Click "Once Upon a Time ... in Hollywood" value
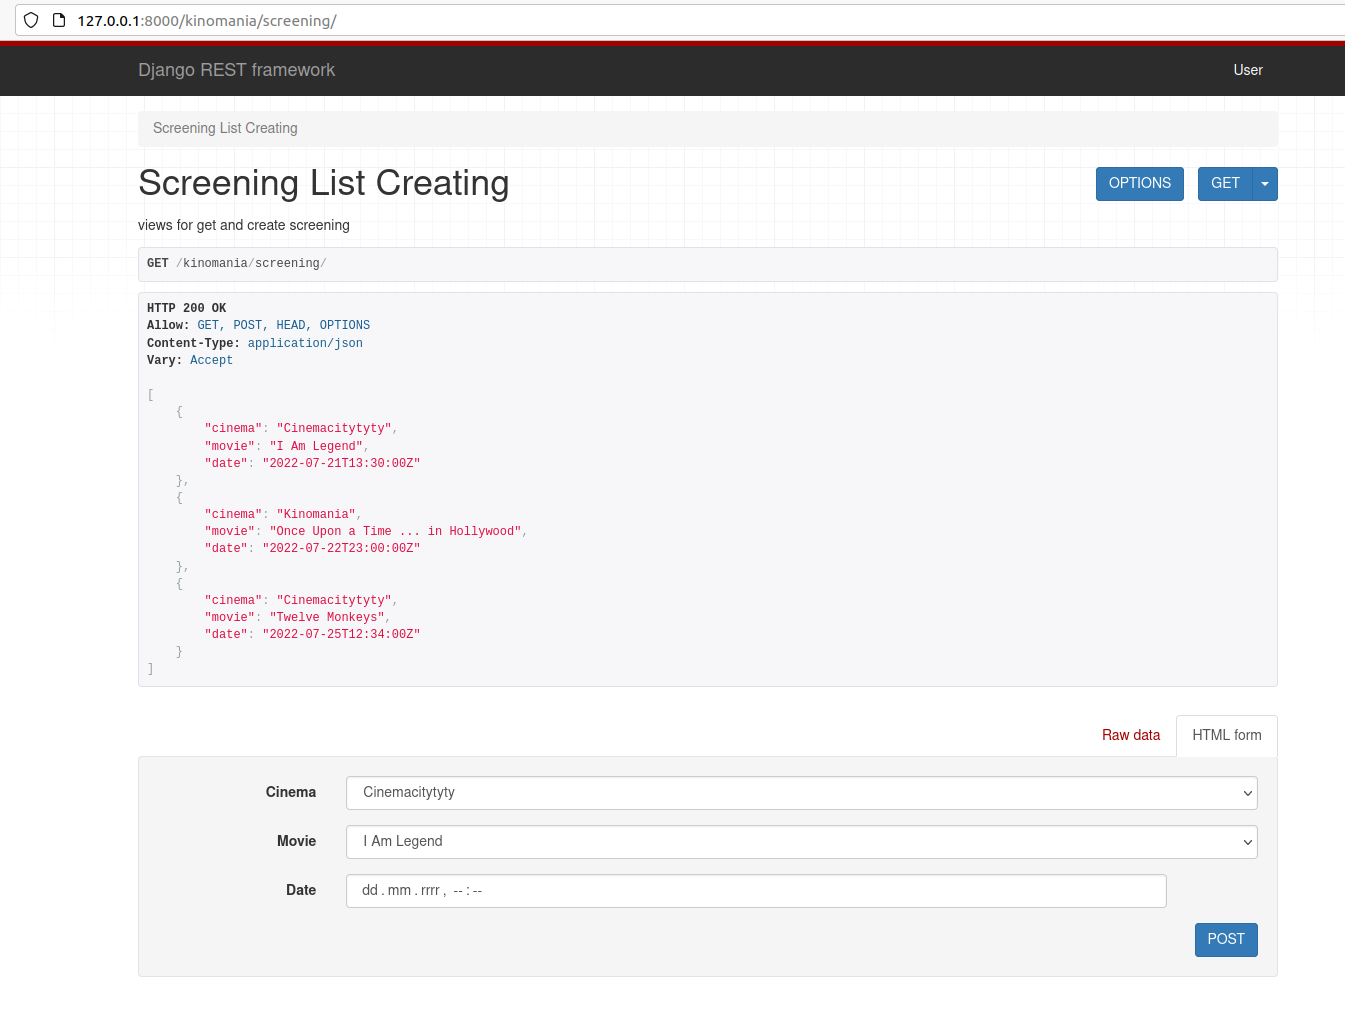1345x1009 pixels. [395, 531]
